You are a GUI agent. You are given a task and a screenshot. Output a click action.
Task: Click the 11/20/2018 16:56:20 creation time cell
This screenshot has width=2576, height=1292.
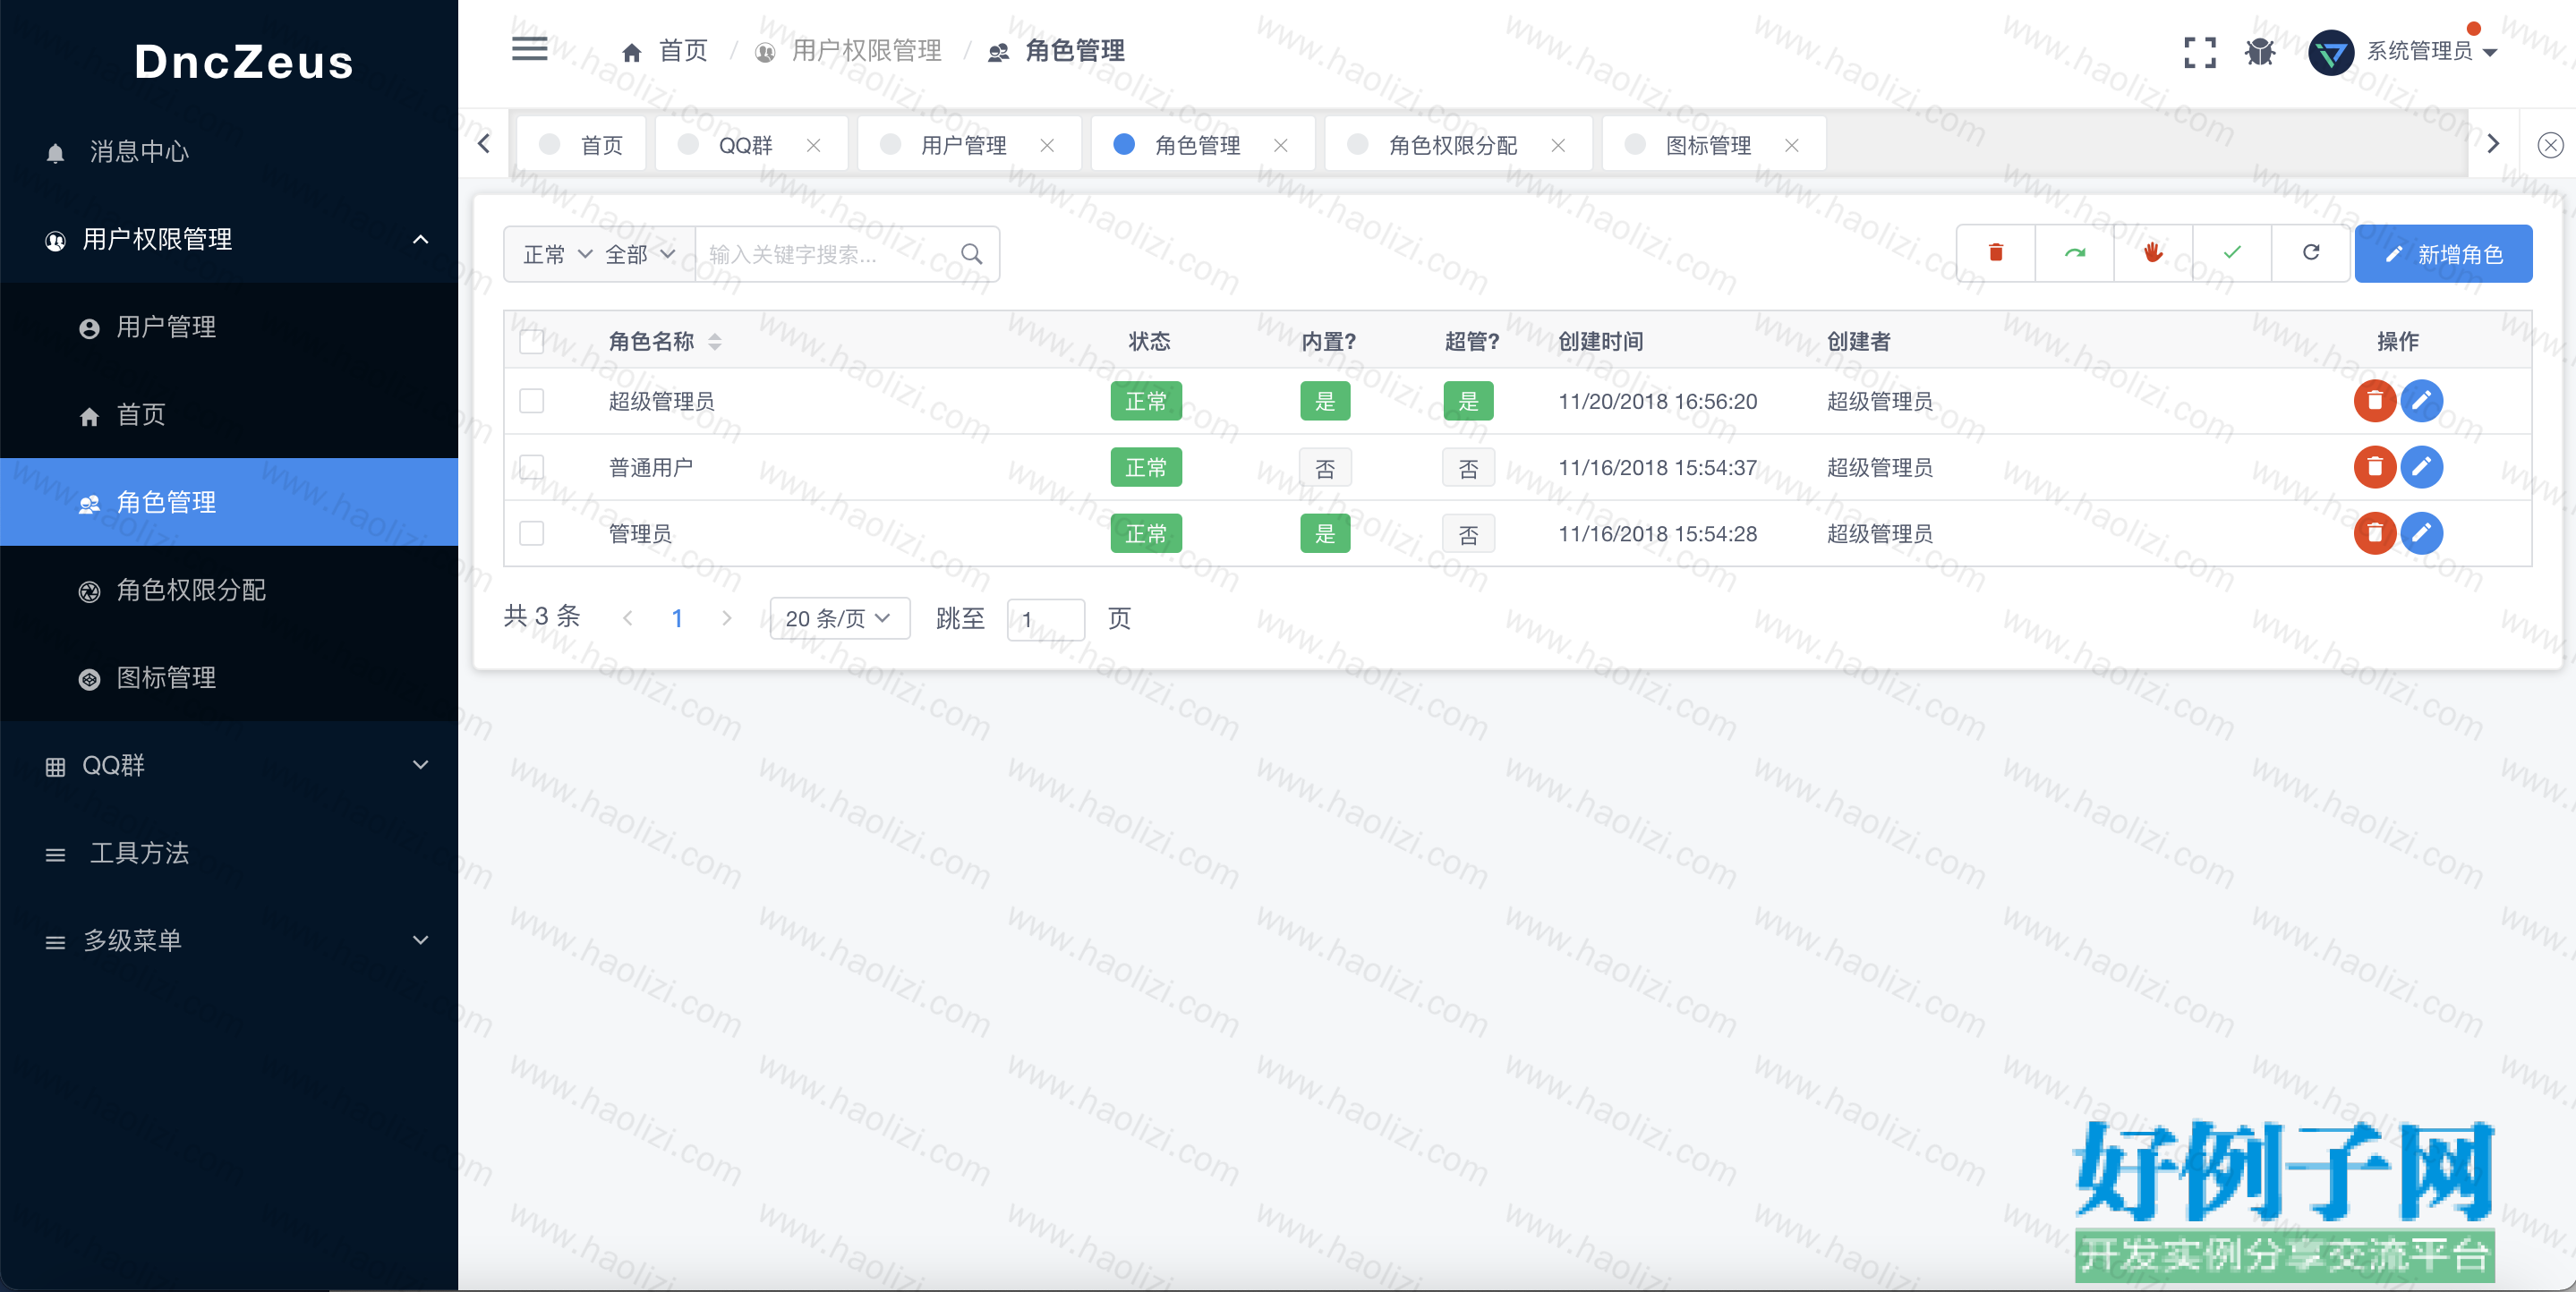(x=1657, y=401)
